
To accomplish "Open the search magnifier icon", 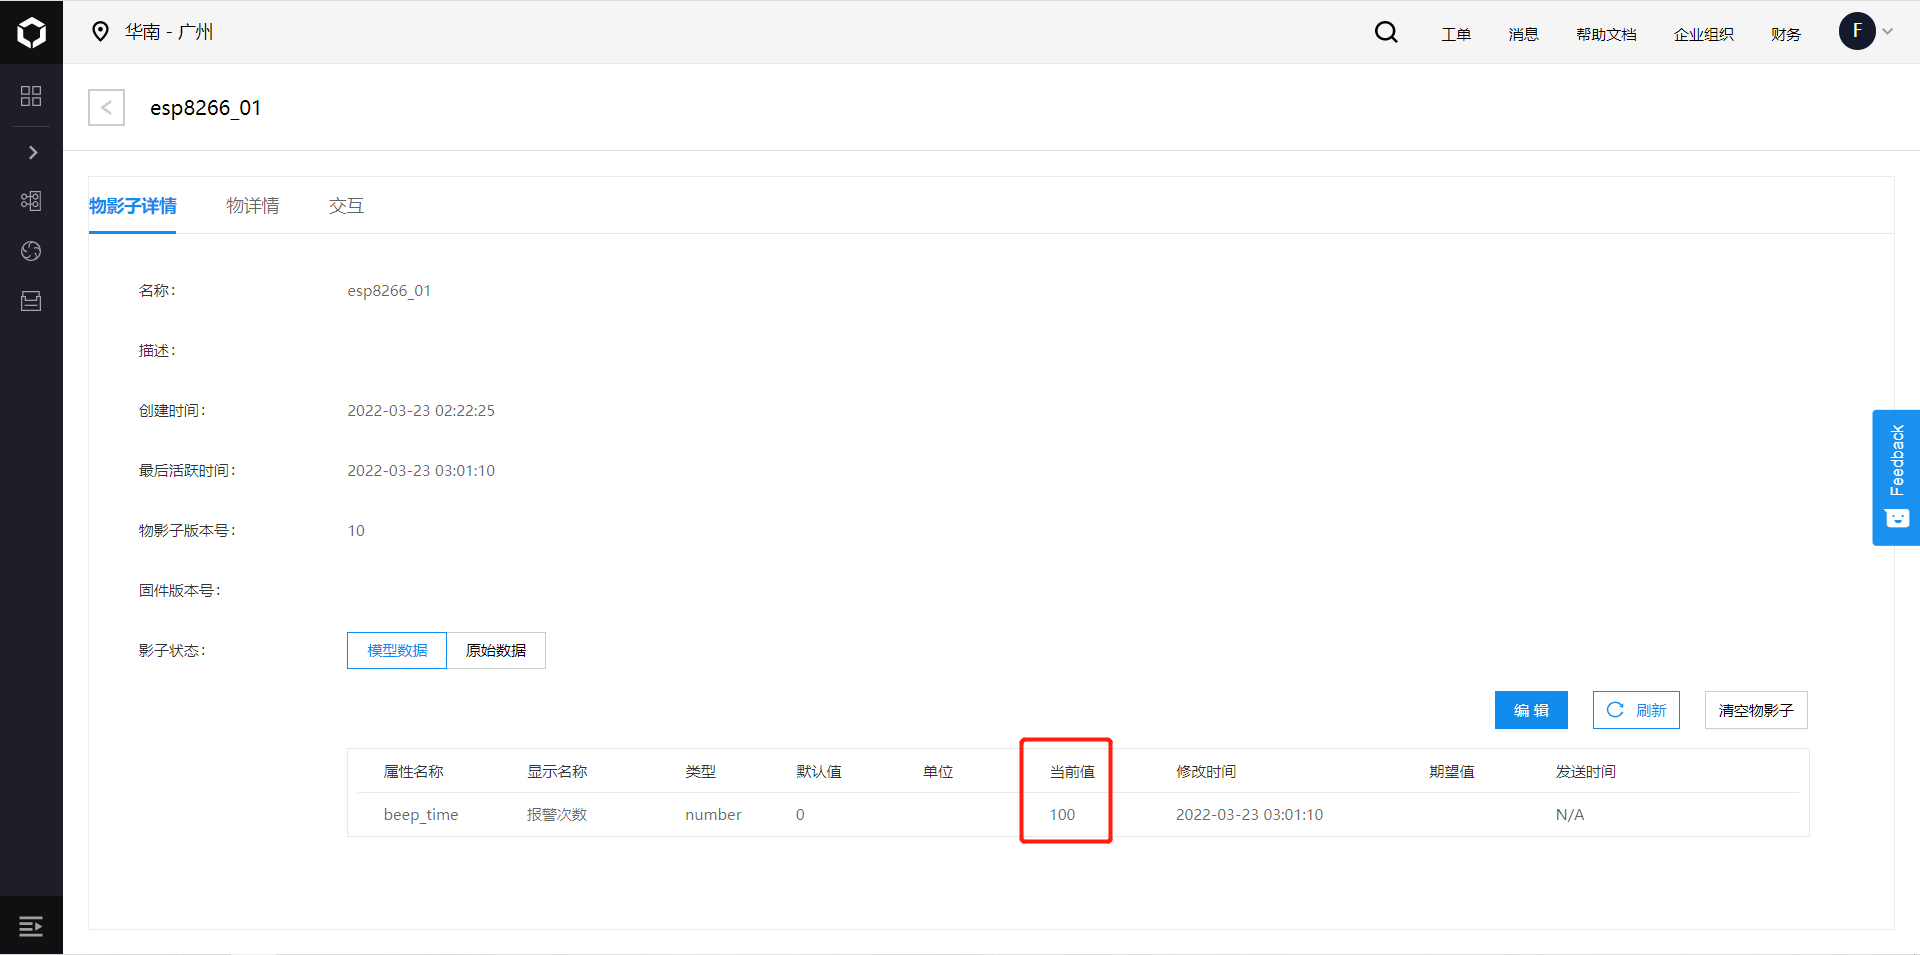I will tap(1386, 32).
